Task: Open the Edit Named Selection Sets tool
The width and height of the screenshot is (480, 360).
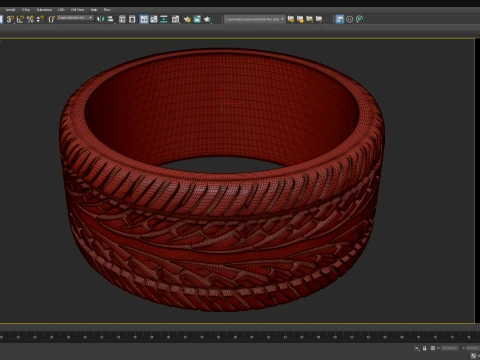Action: (x=51, y=19)
